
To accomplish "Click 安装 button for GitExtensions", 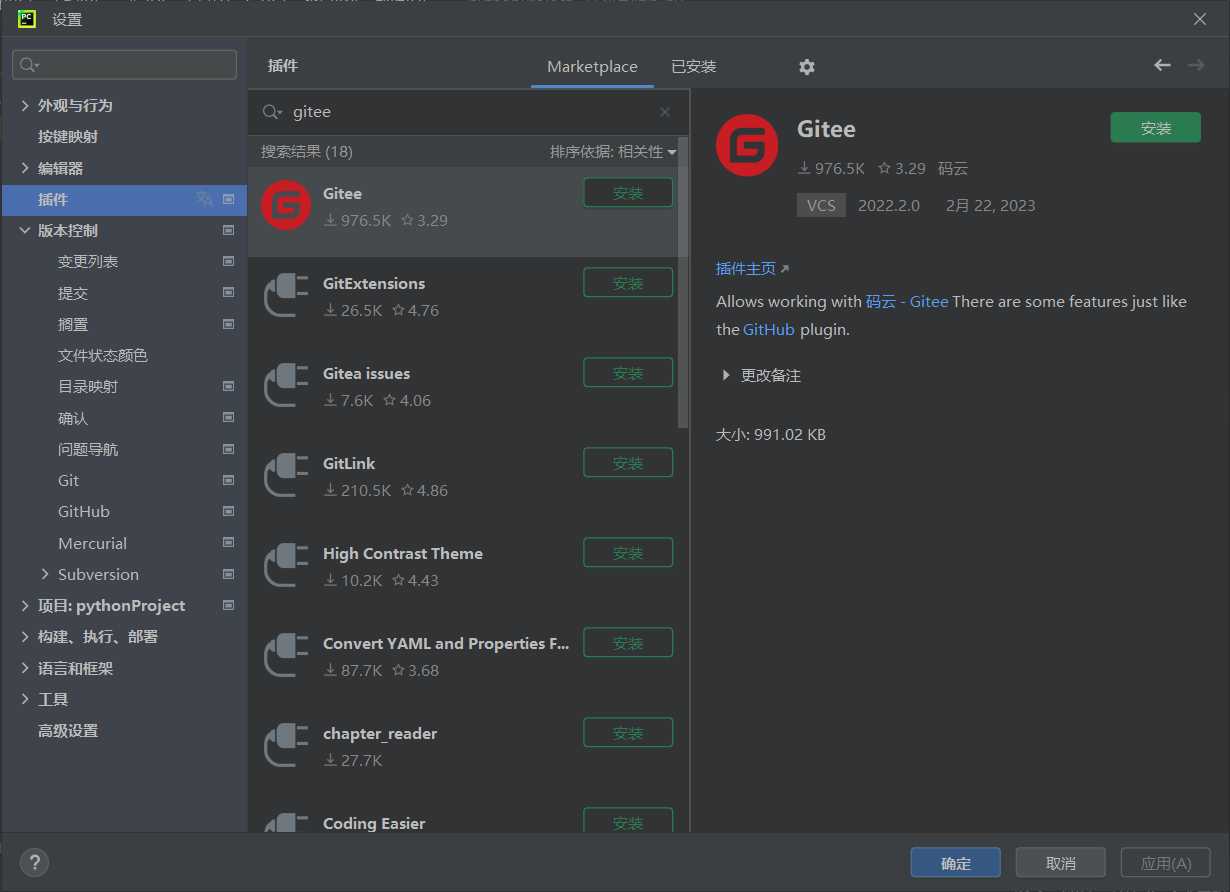I will 628,283.
